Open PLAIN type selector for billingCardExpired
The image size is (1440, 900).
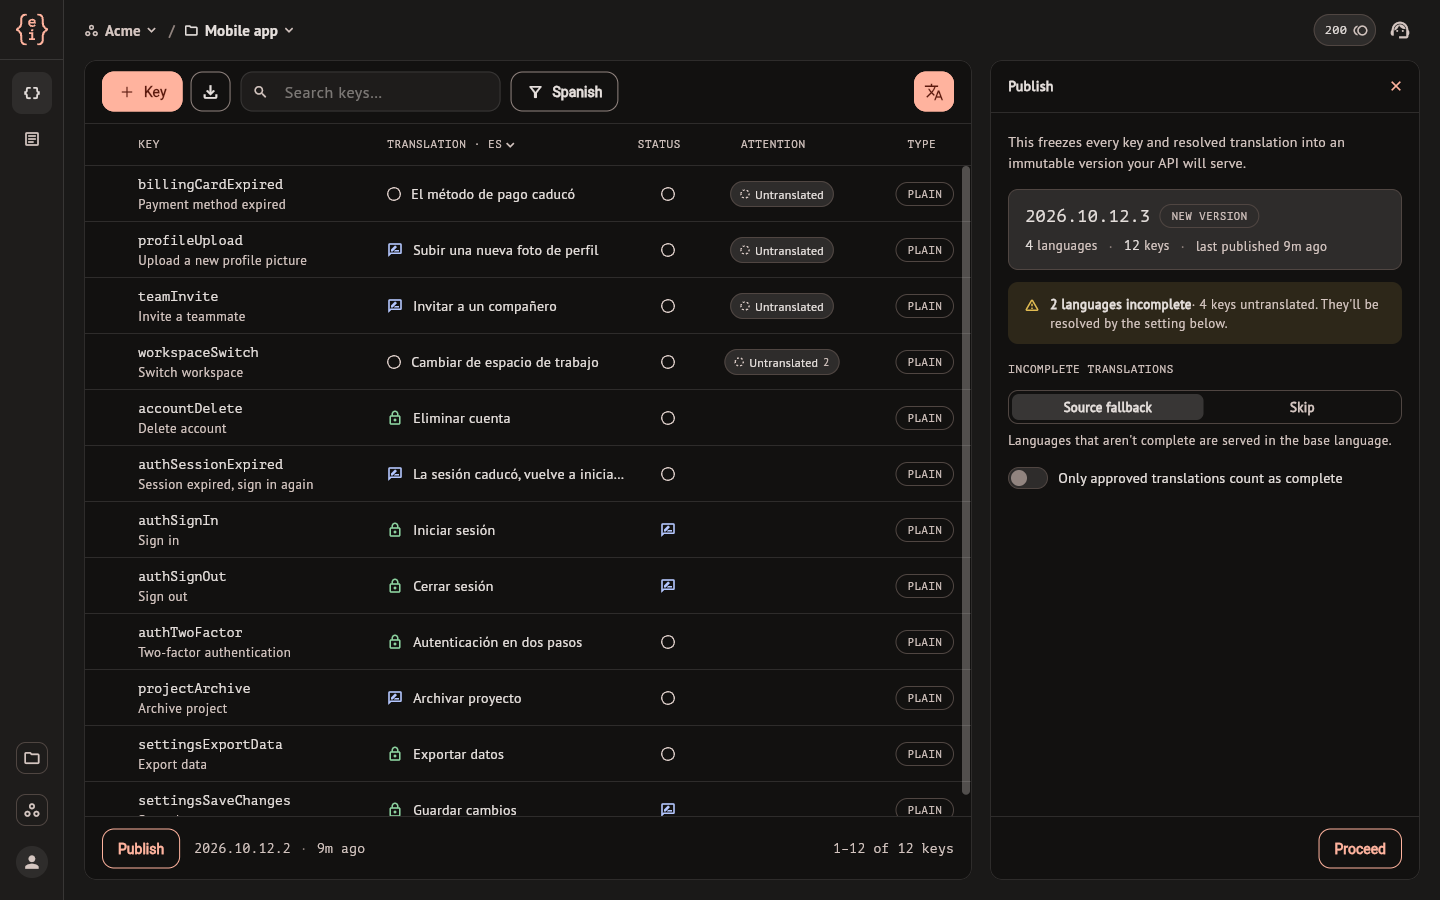924,194
